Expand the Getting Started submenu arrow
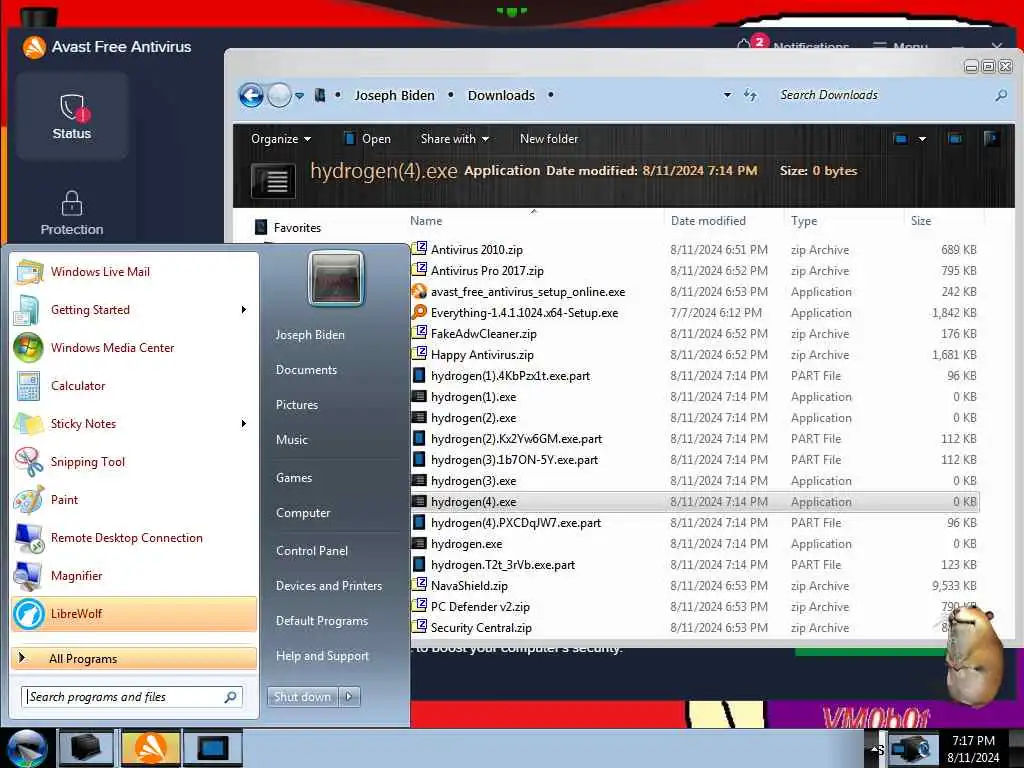Image resolution: width=1024 pixels, height=768 pixels. (244, 310)
